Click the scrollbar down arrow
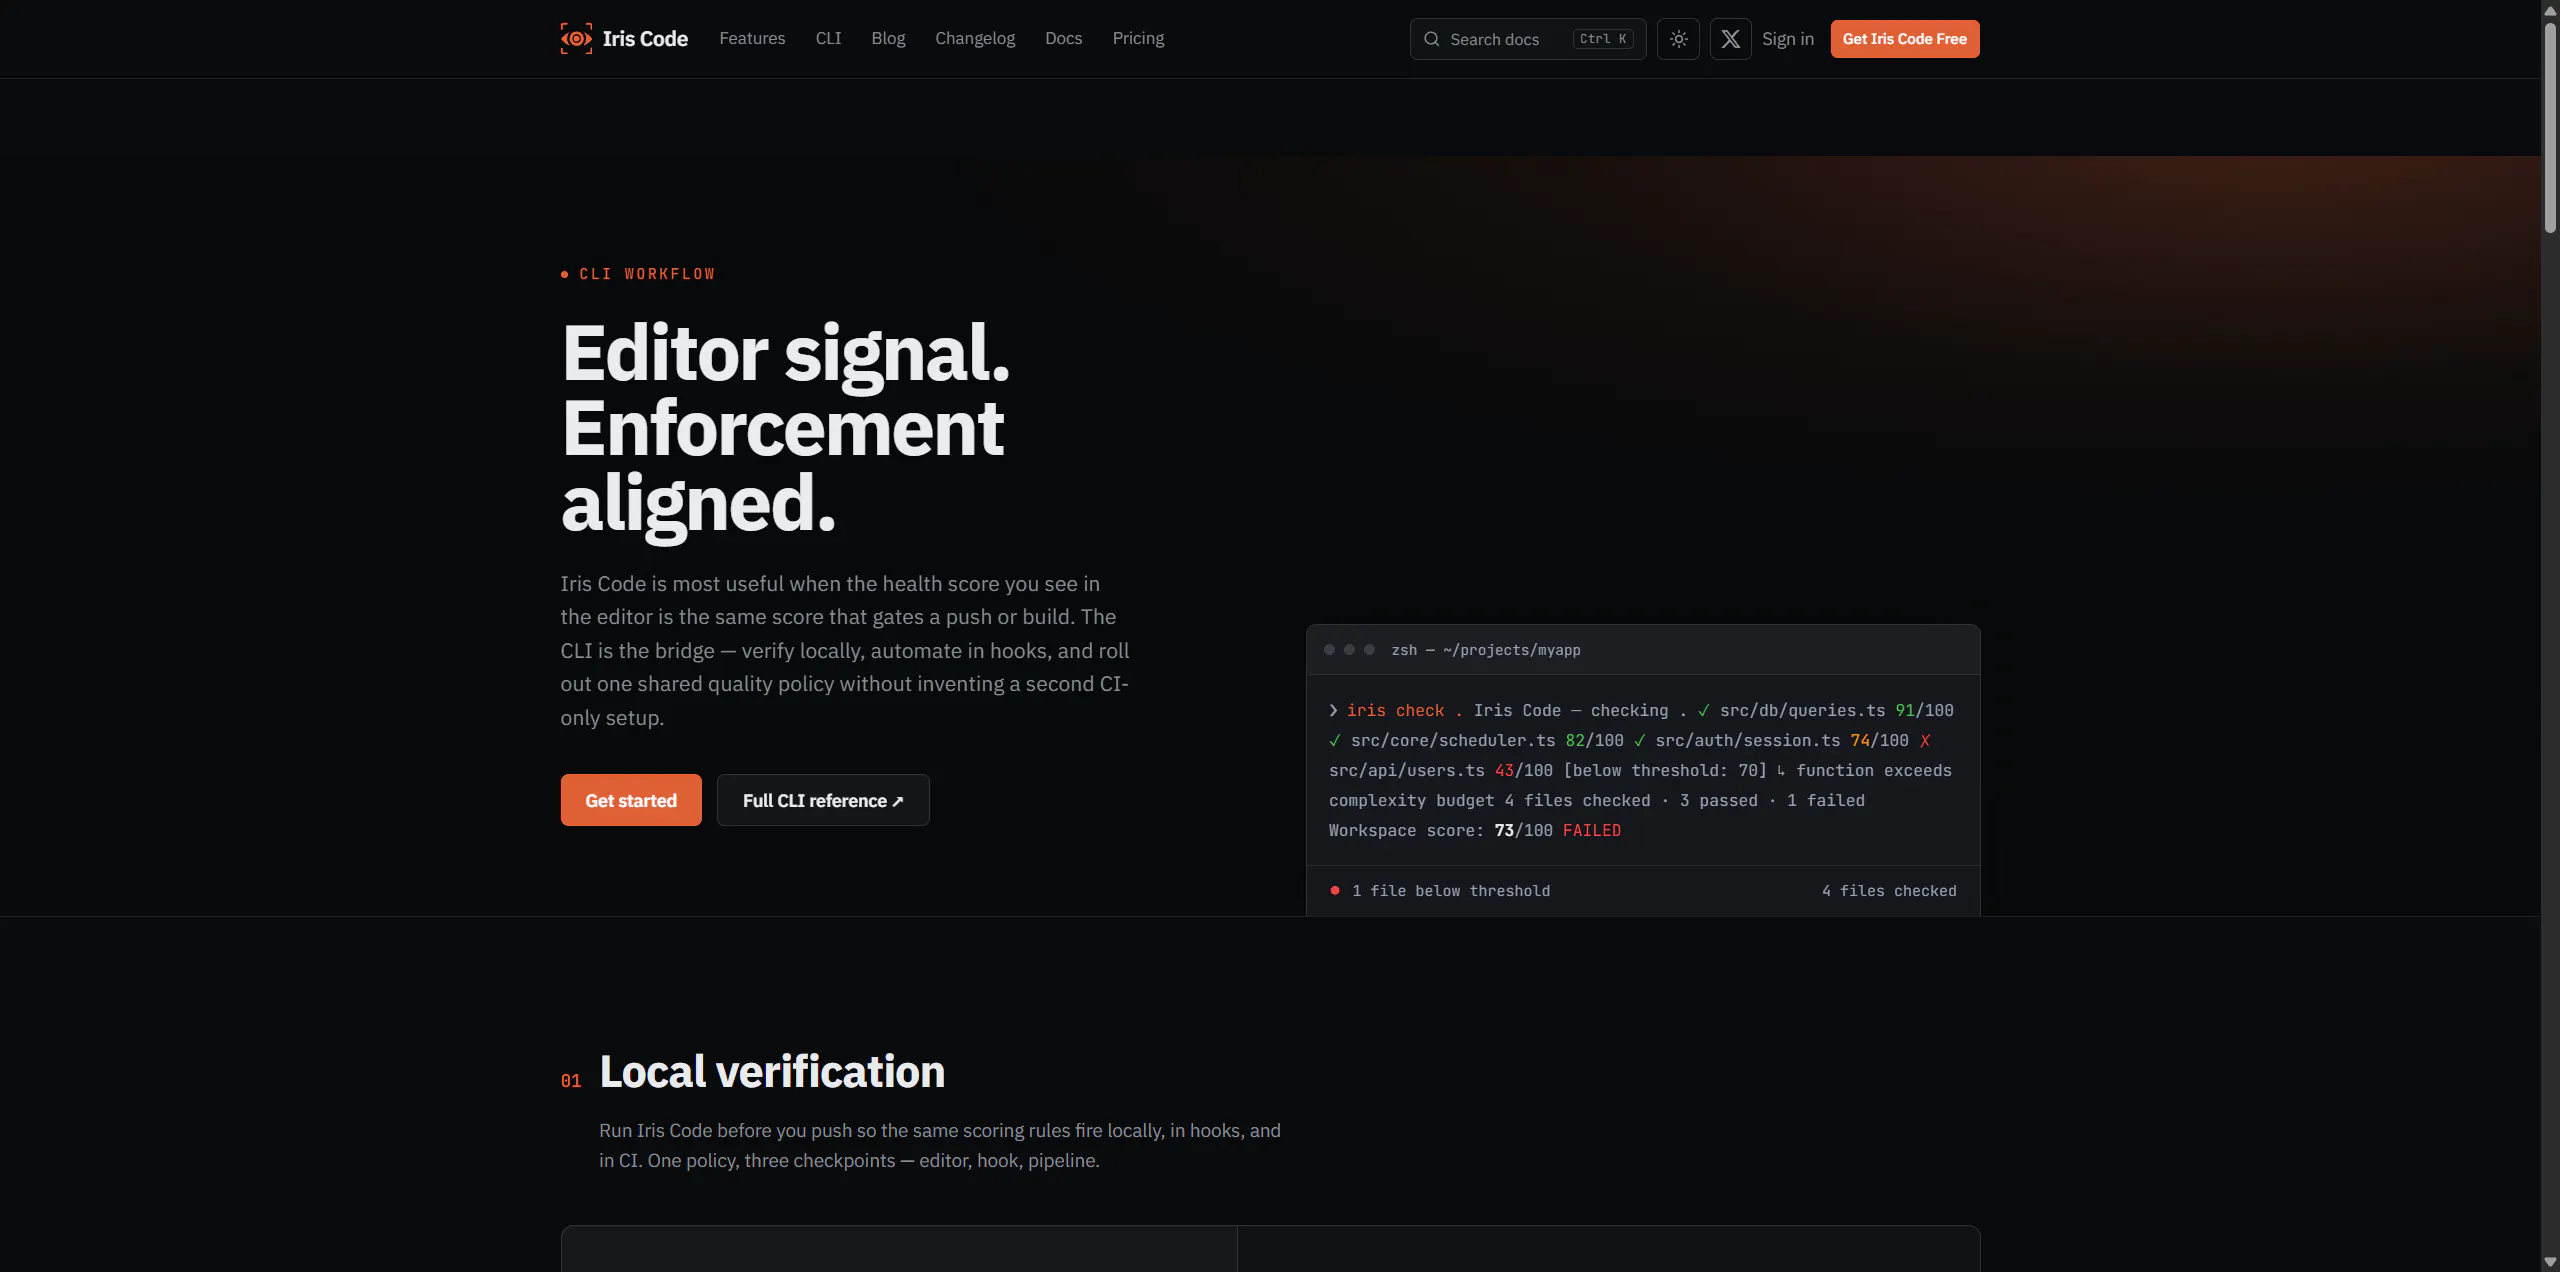This screenshot has height=1272, width=2560. point(2550,1262)
